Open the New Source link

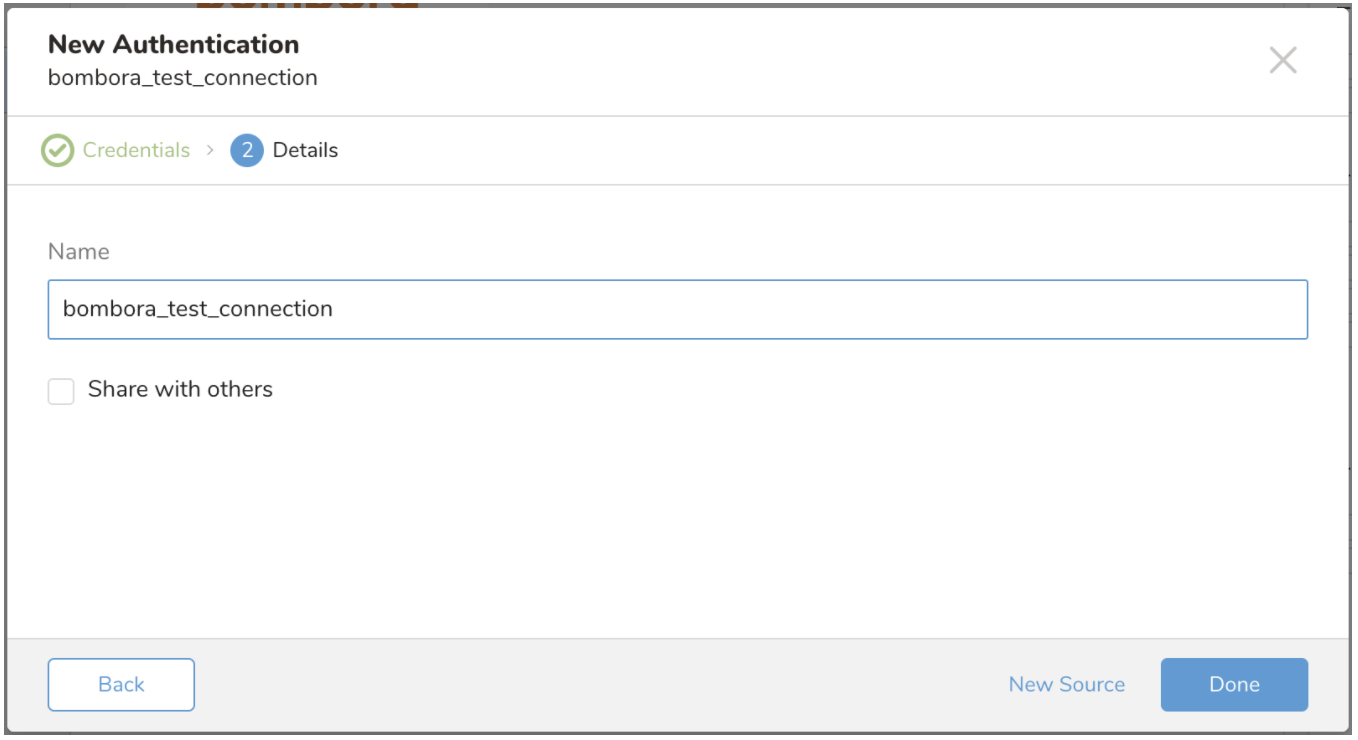pos(1066,685)
